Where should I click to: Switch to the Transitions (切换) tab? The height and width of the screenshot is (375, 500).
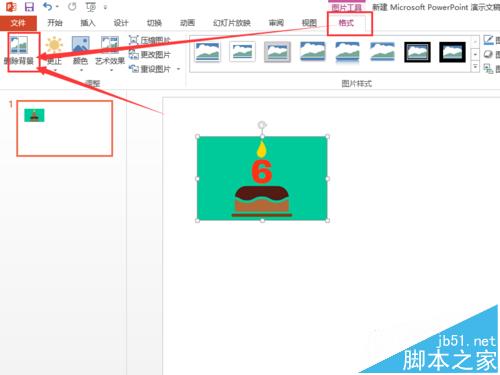[x=154, y=23]
